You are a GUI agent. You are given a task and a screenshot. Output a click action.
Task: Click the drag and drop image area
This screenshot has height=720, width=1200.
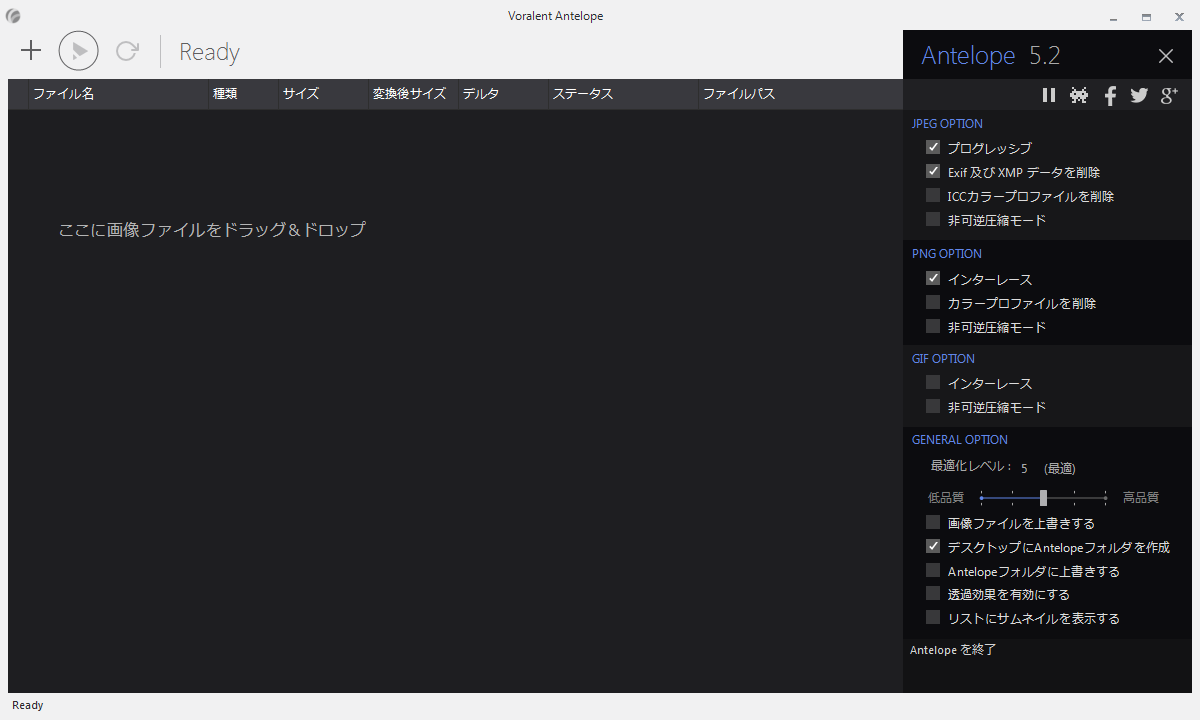(x=455, y=400)
